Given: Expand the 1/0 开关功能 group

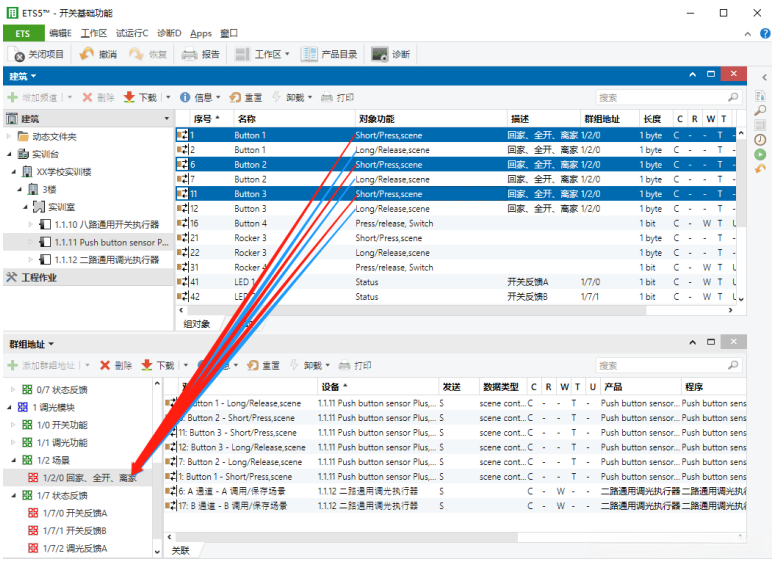Looking at the screenshot, I should pyautogui.click(x=14, y=425).
